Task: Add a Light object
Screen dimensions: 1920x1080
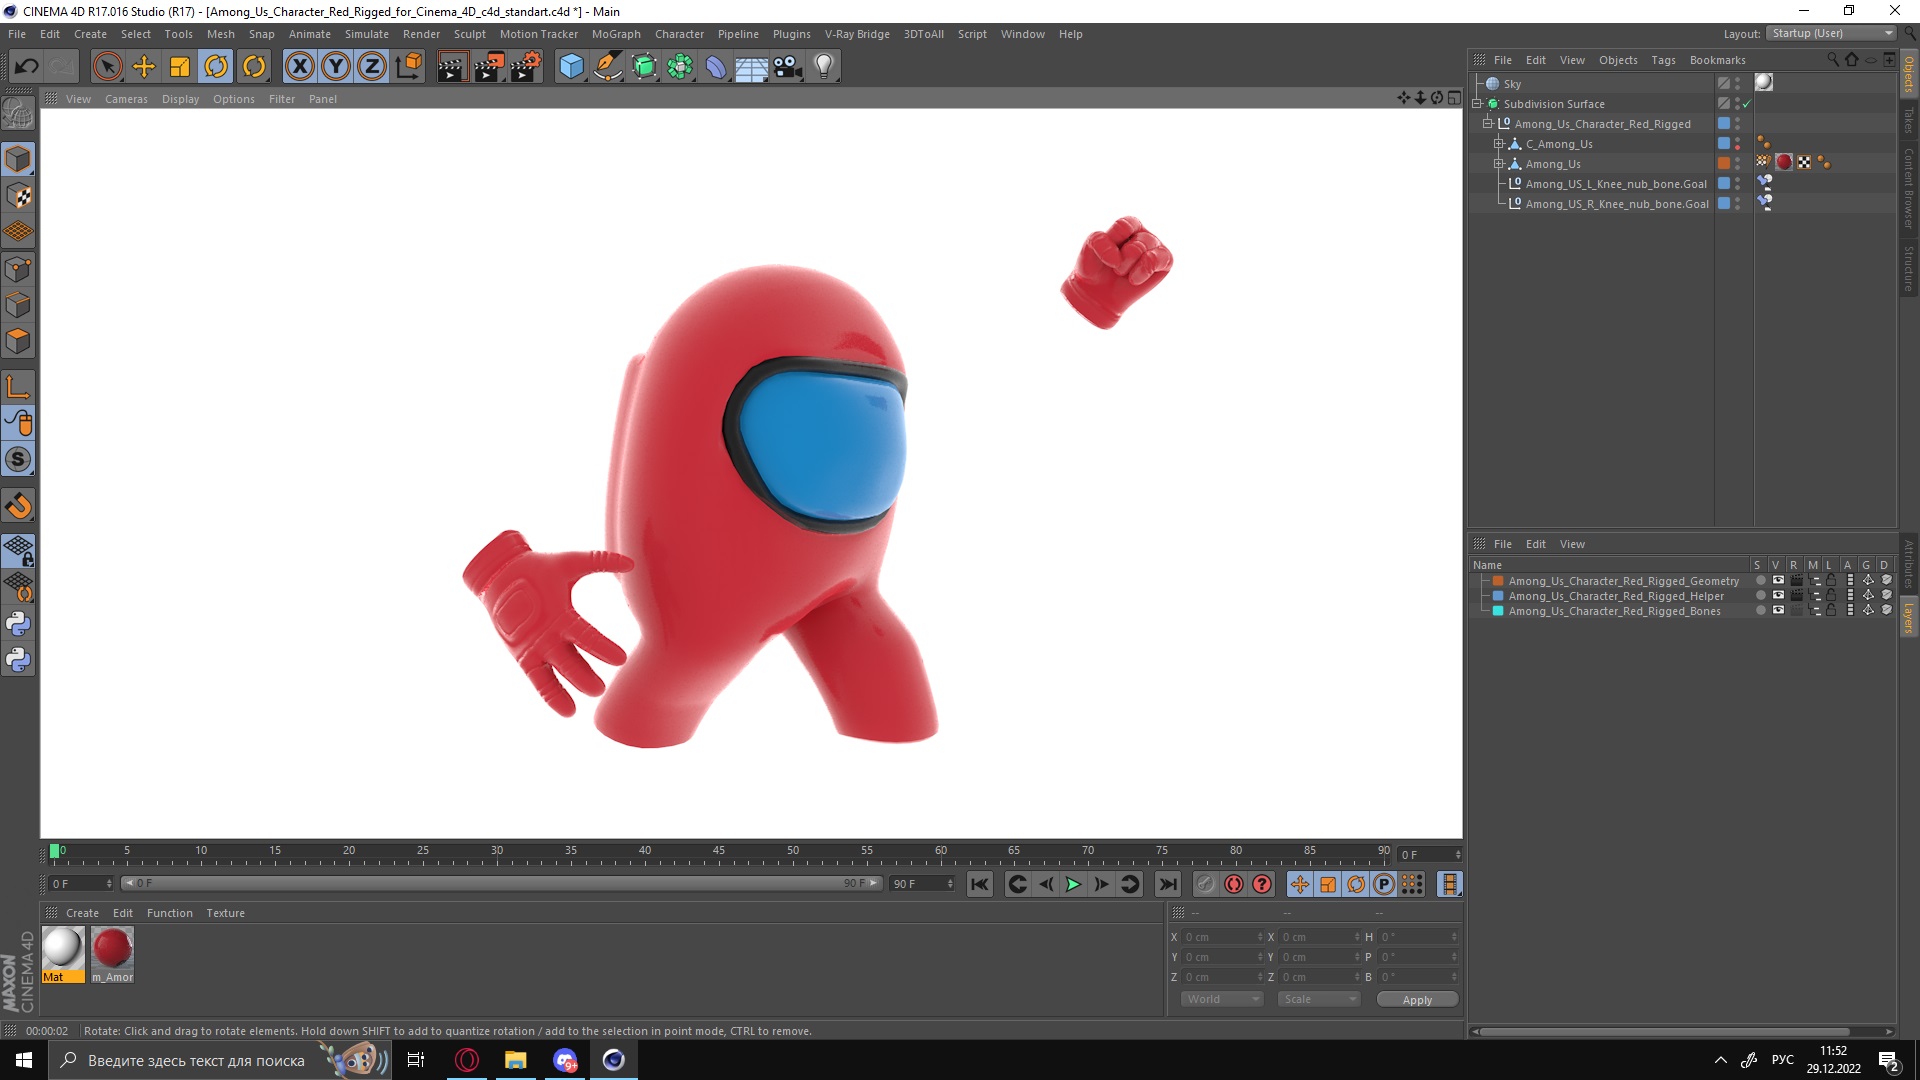Action: click(824, 67)
